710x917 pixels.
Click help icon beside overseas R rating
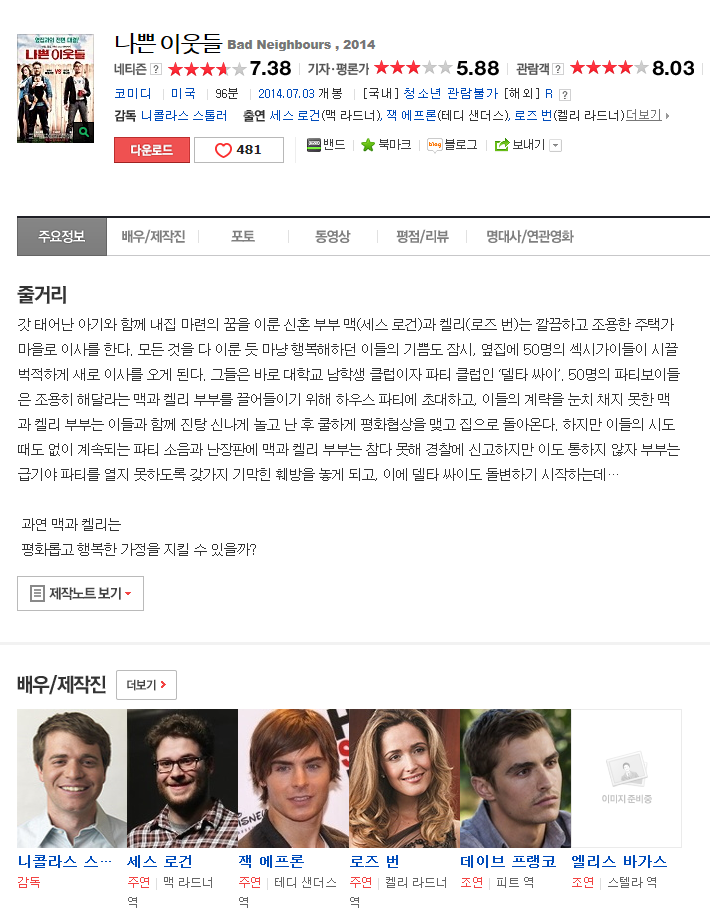(x=564, y=94)
